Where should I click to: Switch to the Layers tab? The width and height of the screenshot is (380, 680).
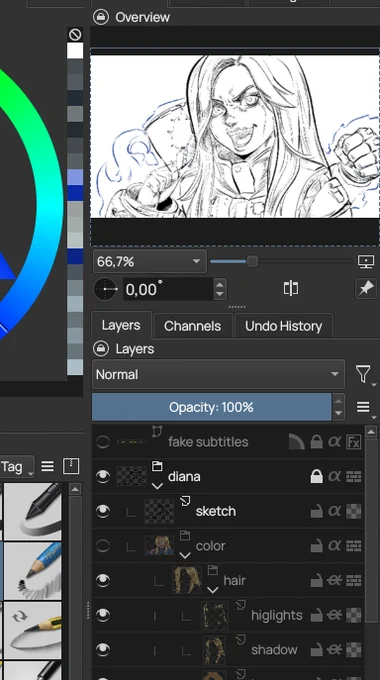point(121,325)
